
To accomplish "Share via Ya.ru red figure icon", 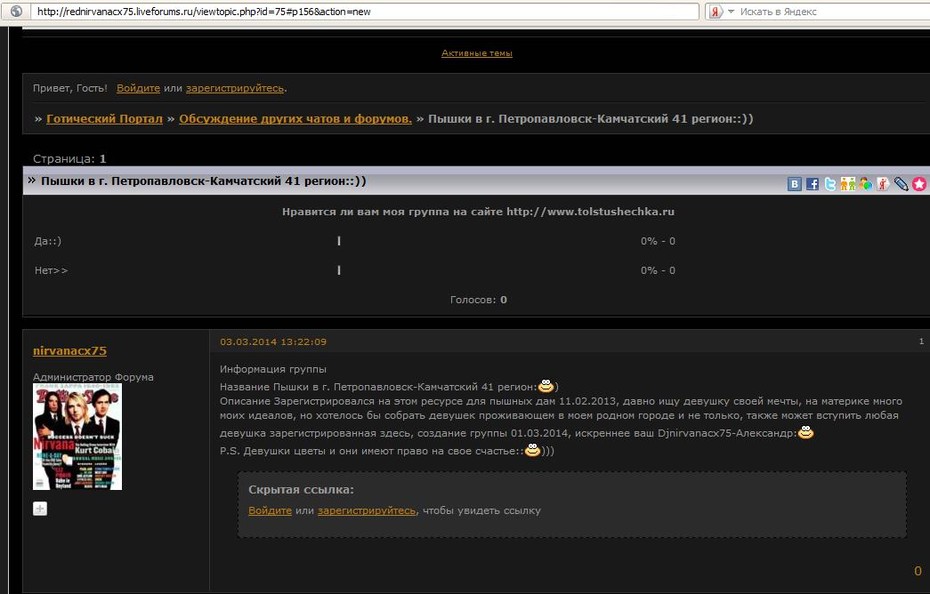I will click(x=883, y=184).
